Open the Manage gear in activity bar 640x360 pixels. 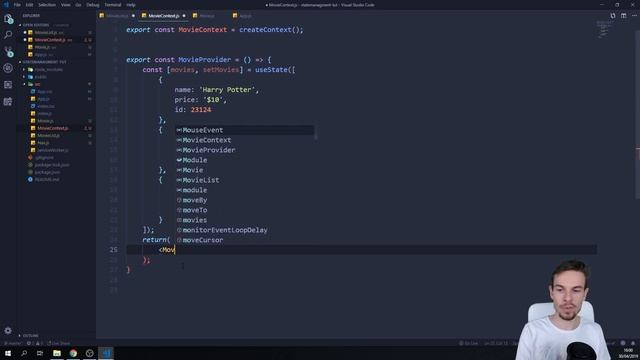(8, 330)
